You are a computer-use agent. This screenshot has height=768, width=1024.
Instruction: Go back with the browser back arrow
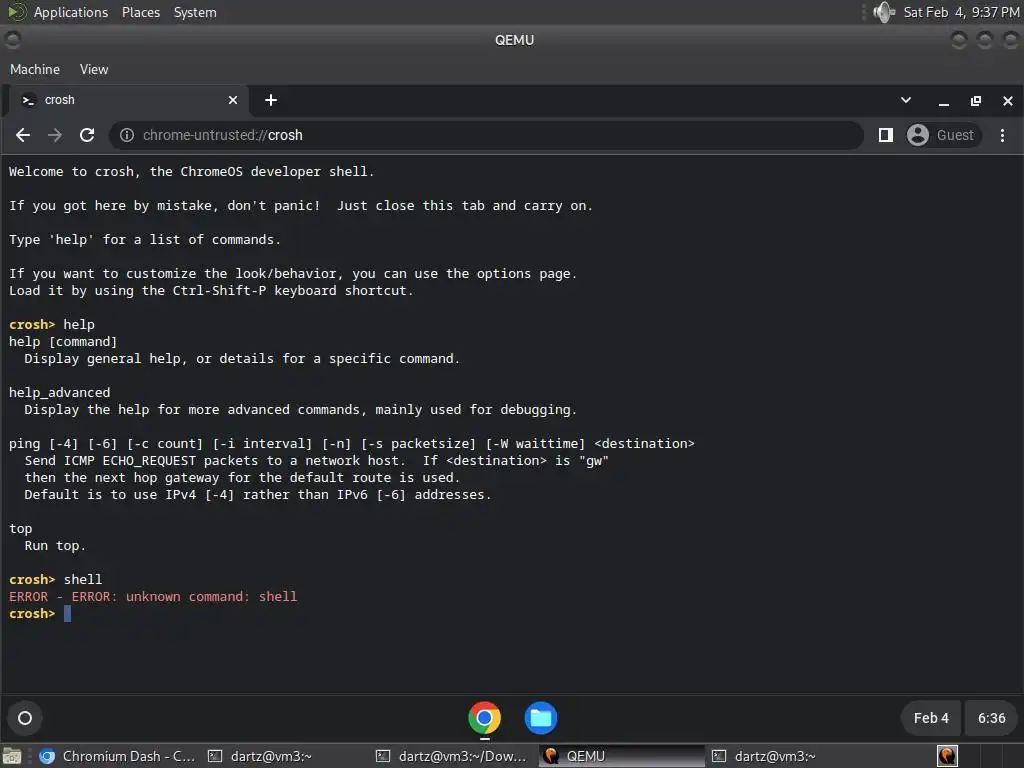[23, 135]
